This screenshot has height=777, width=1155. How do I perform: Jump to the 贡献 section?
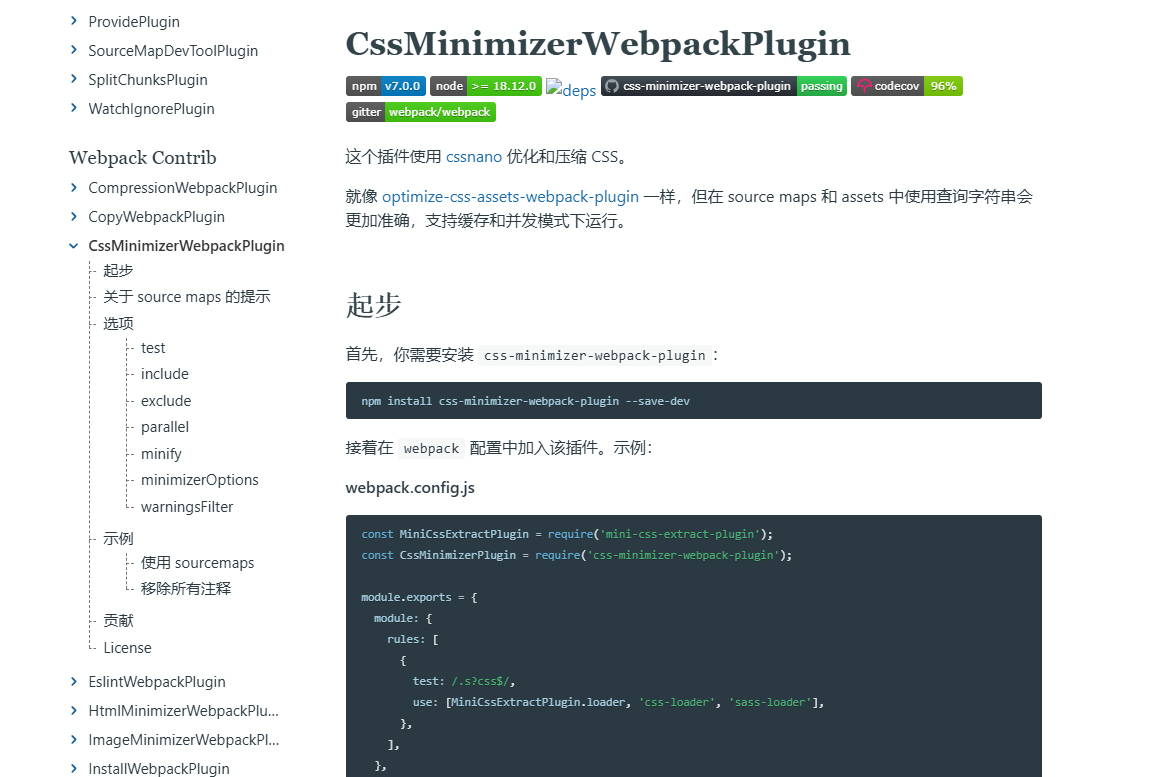coord(119,621)
